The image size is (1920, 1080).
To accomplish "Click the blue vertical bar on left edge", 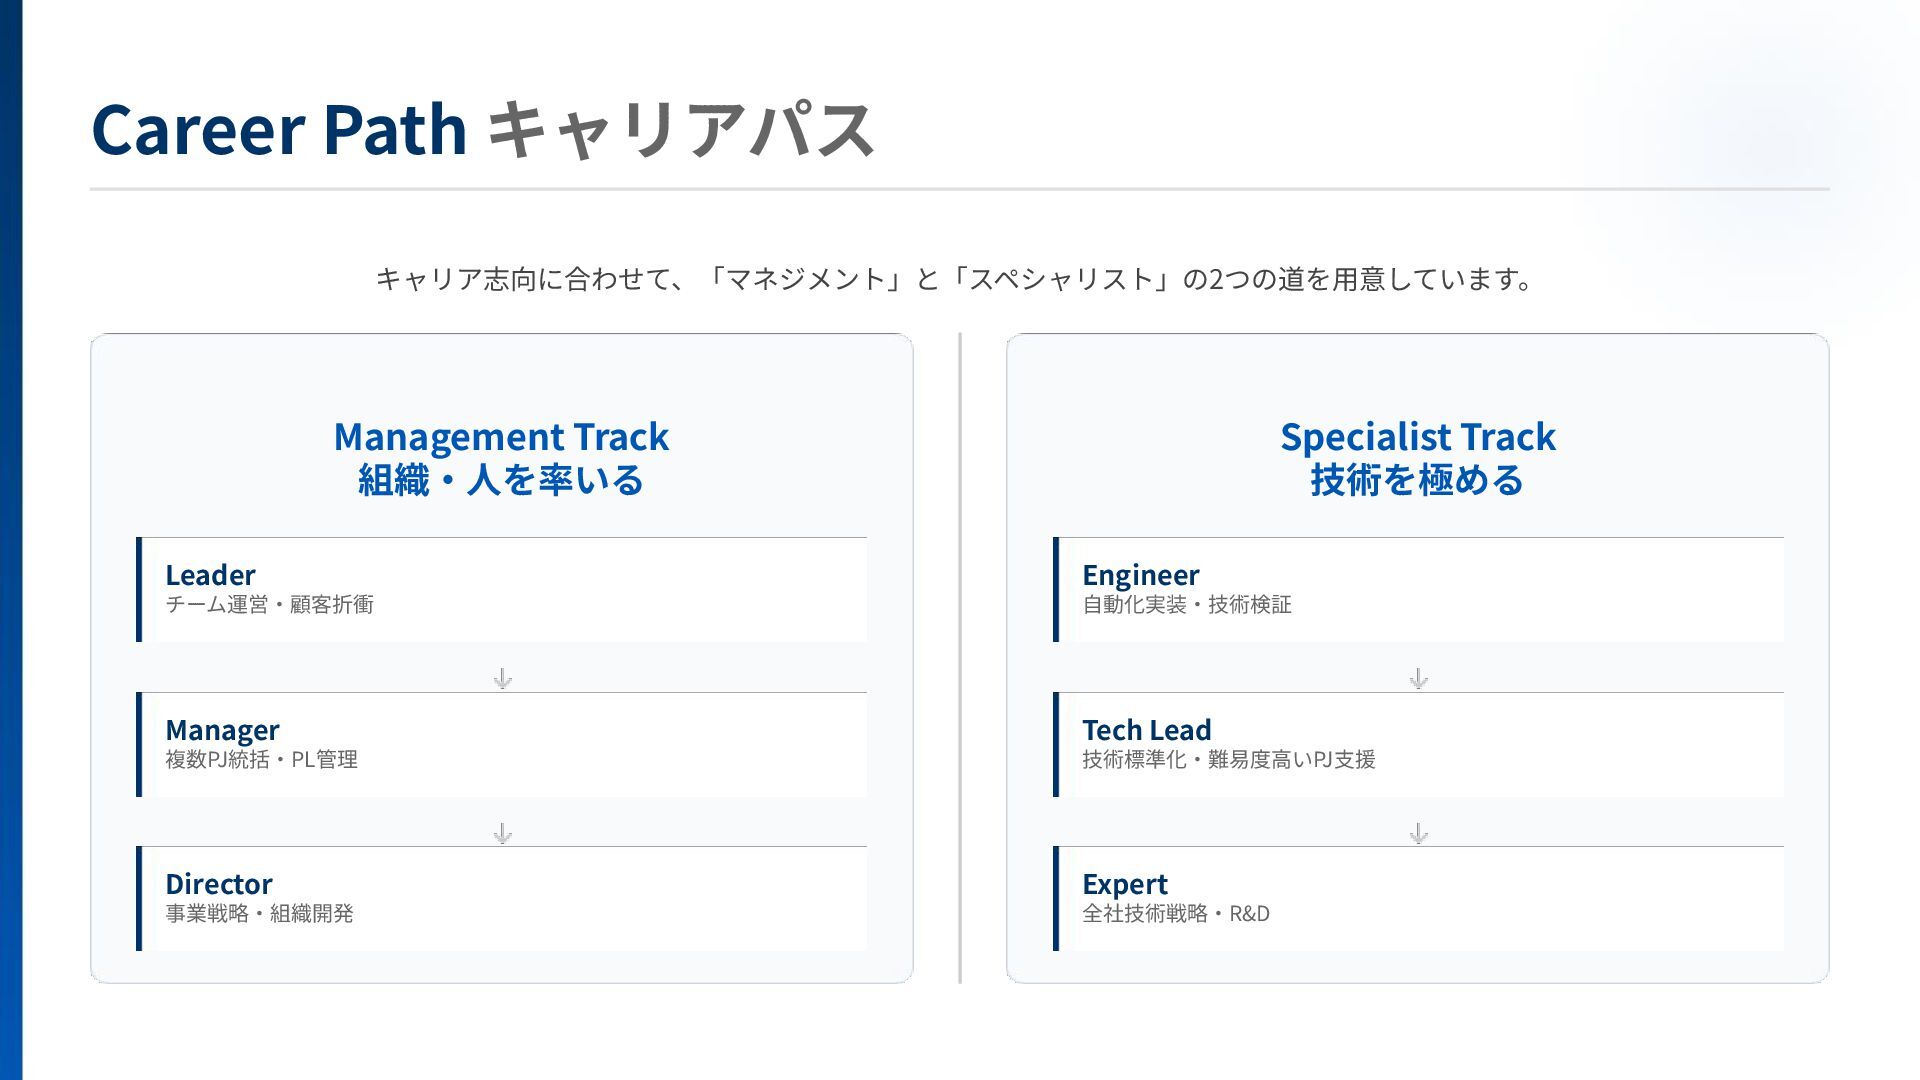I will [11, 540].
